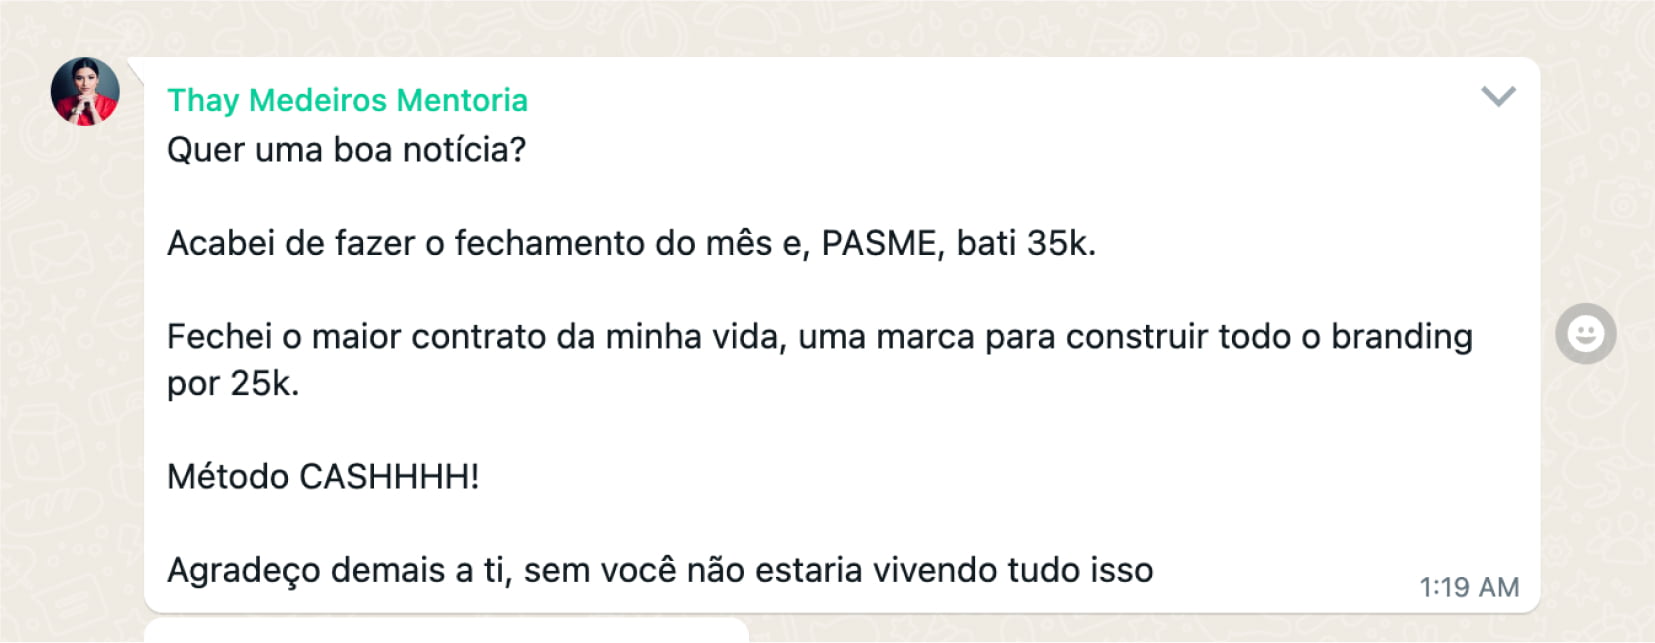Image resolution: width=1655 pixels, height=643 pixels.
Task: Click the line 'Quer uma boa notícia?'
Action: click(x=346, y=150)
